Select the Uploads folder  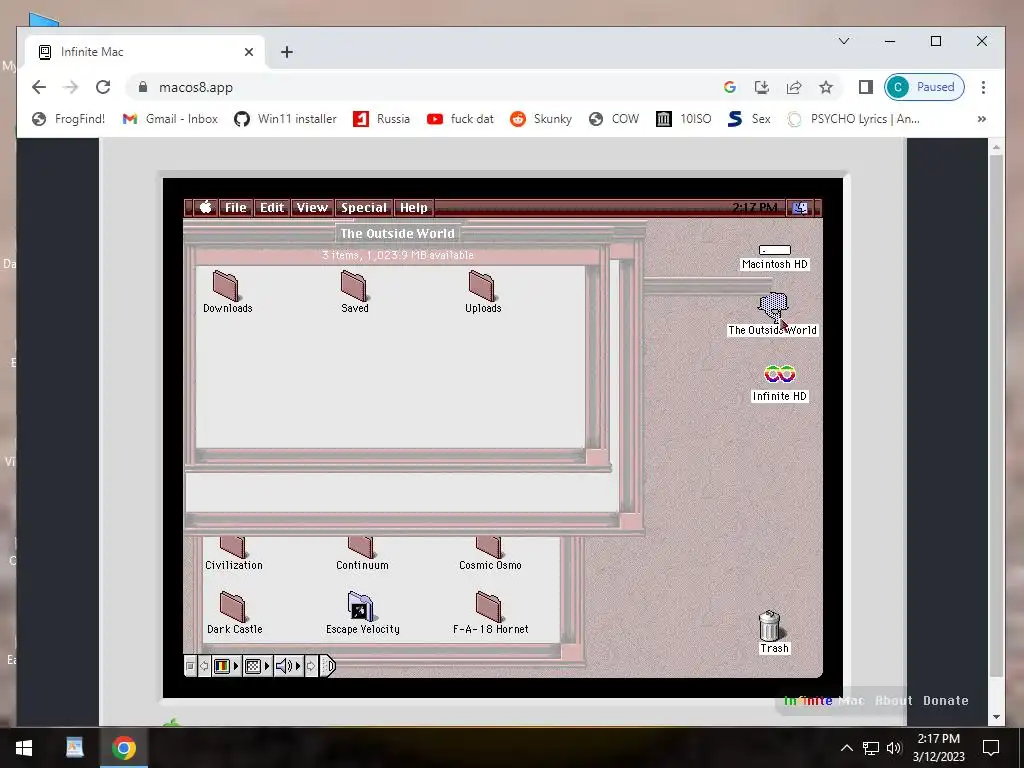tap(483, 292)
